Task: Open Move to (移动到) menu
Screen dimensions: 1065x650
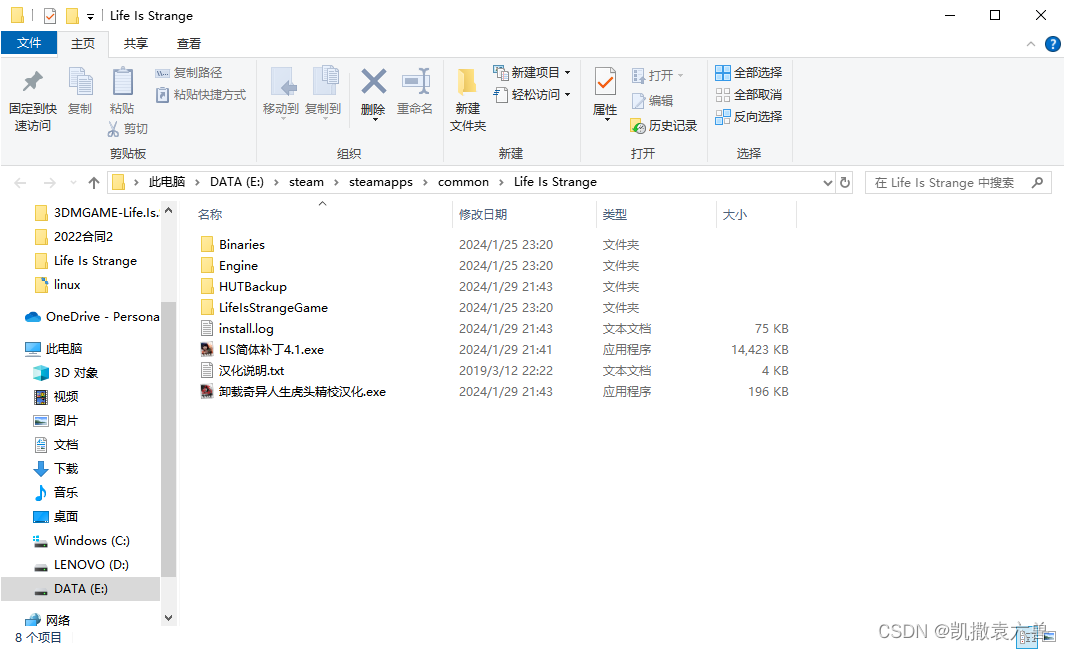Action: click(x=281, y=94)
